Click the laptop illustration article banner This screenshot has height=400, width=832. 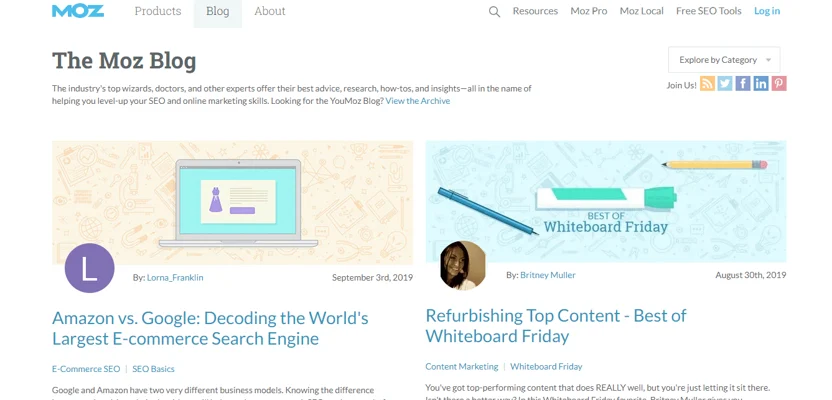pyautogui.click(x=232, y=202)
